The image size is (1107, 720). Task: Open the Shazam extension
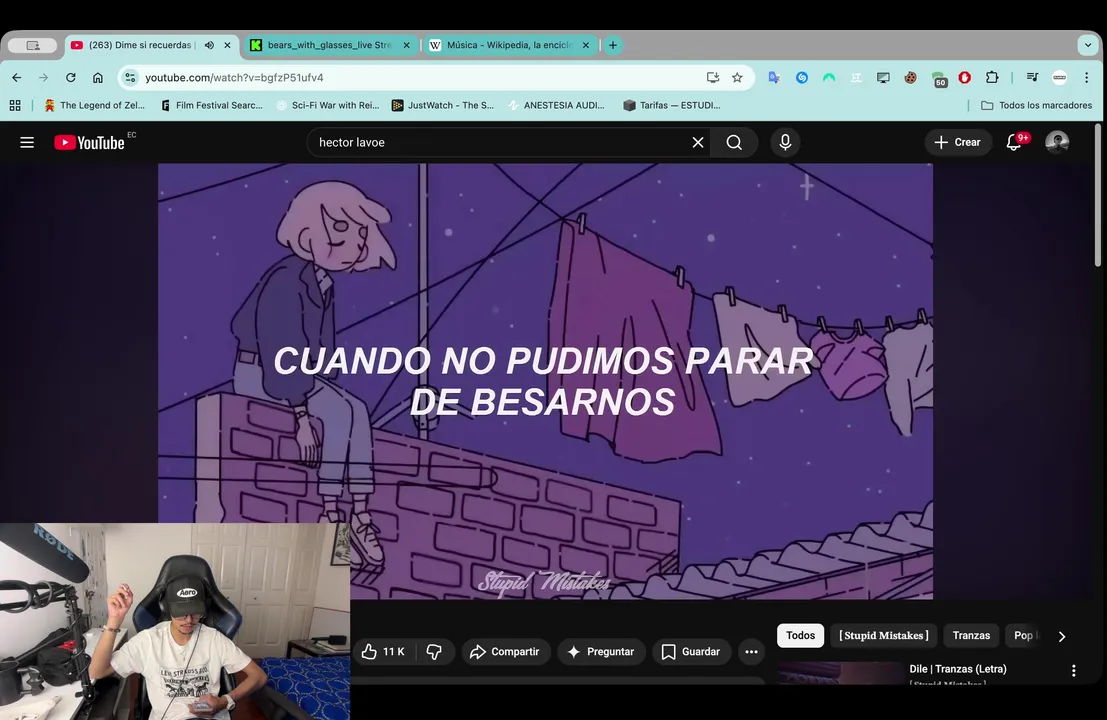pos(802,78)
